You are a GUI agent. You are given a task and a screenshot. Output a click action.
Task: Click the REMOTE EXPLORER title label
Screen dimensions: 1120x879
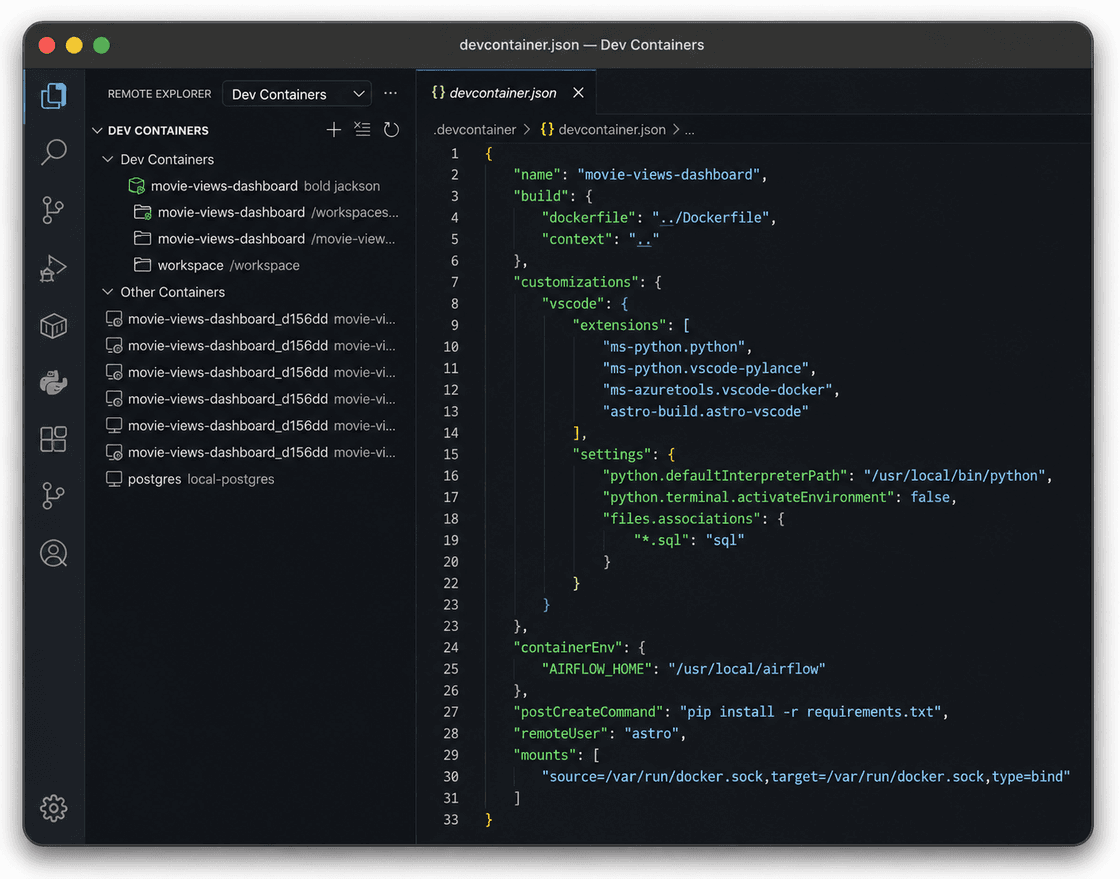(159, 94)
